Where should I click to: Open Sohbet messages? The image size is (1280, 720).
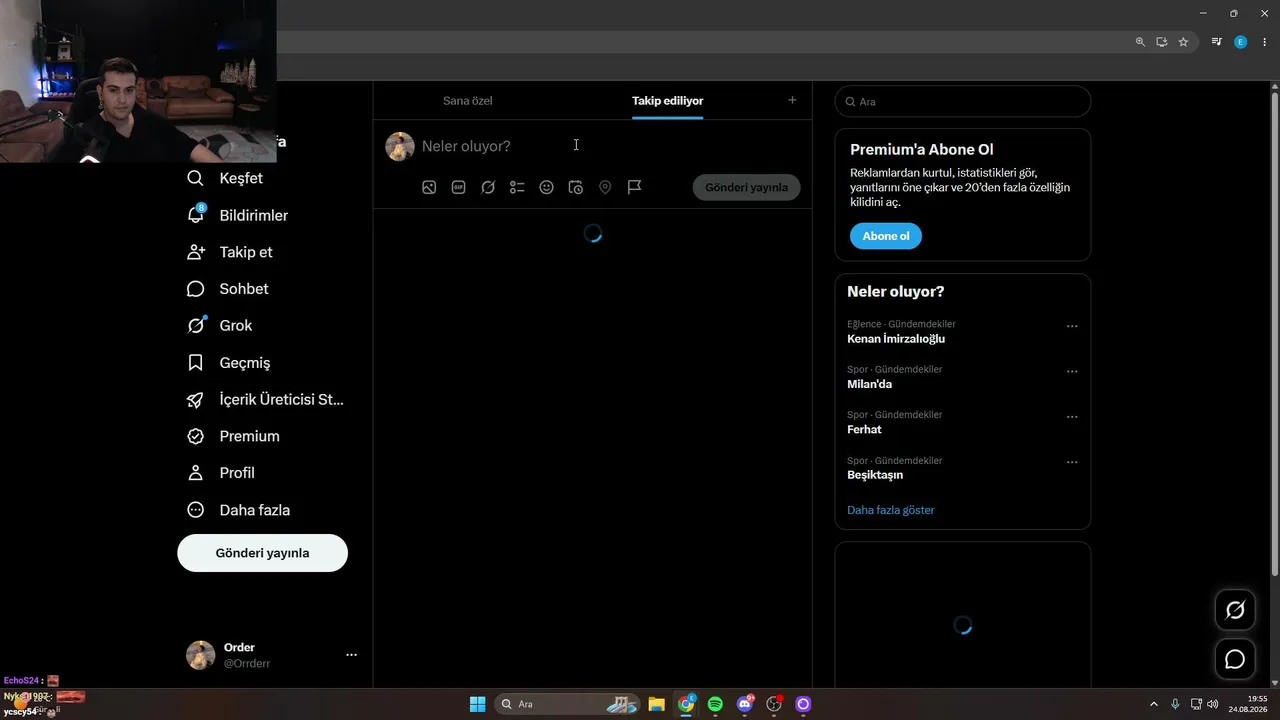click(x=227, y=289)
